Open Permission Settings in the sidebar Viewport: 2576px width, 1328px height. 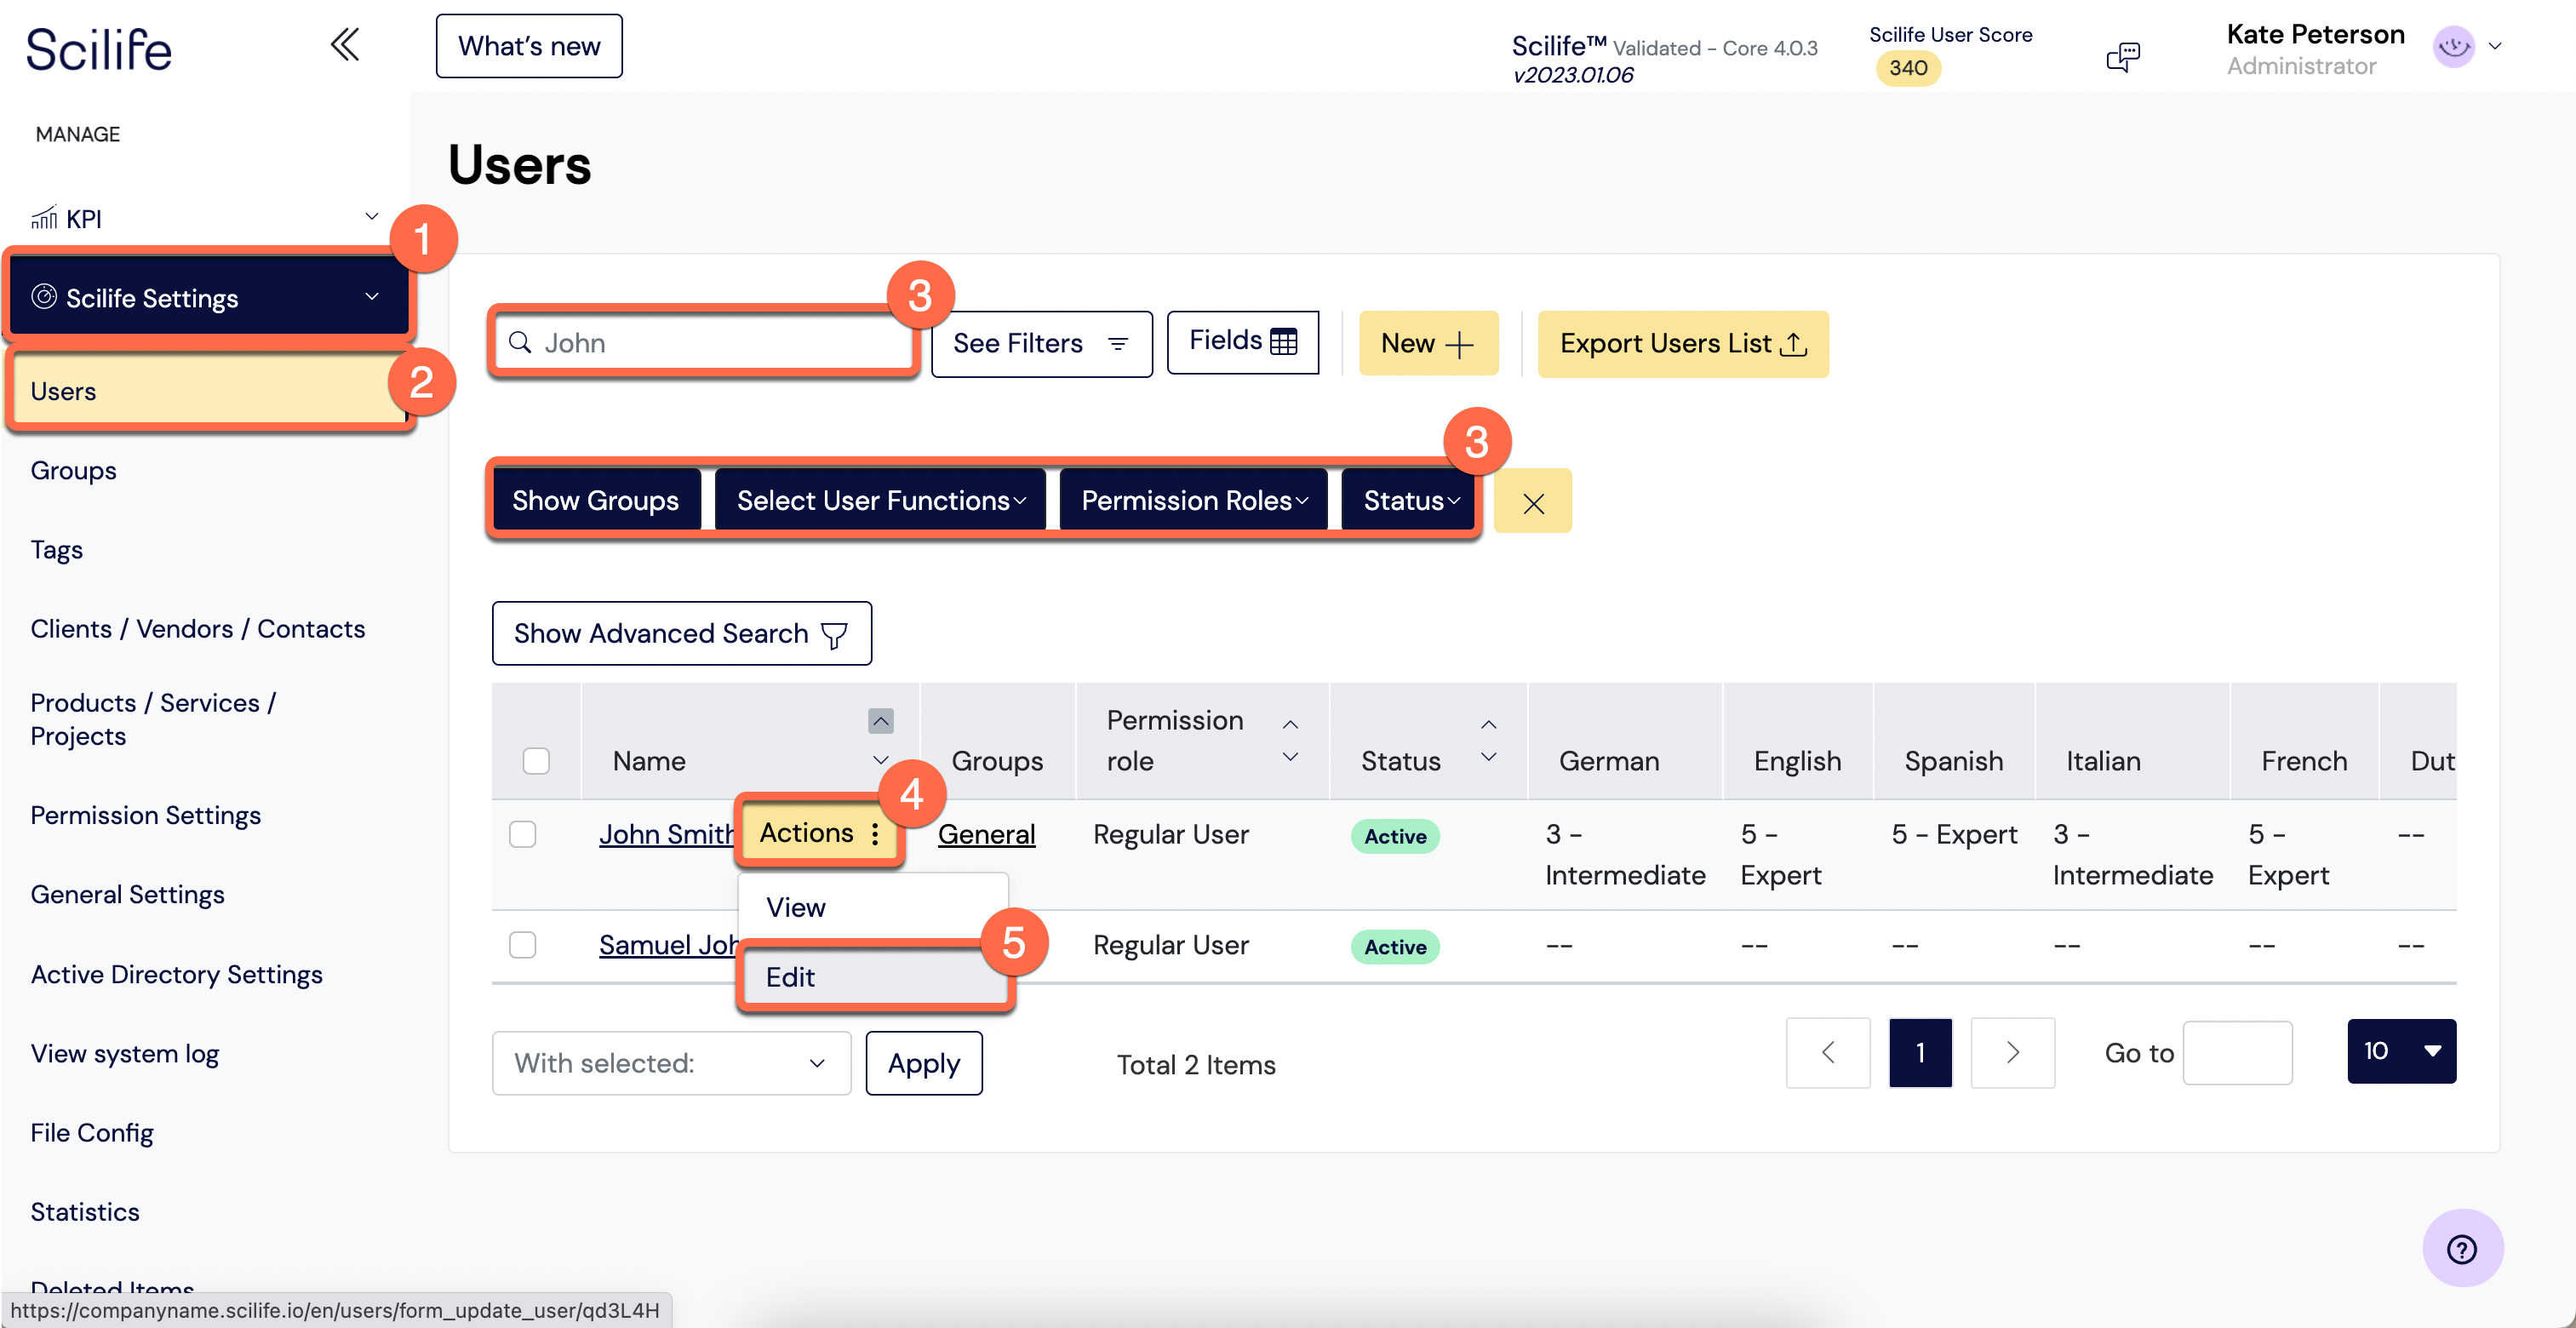145,815
